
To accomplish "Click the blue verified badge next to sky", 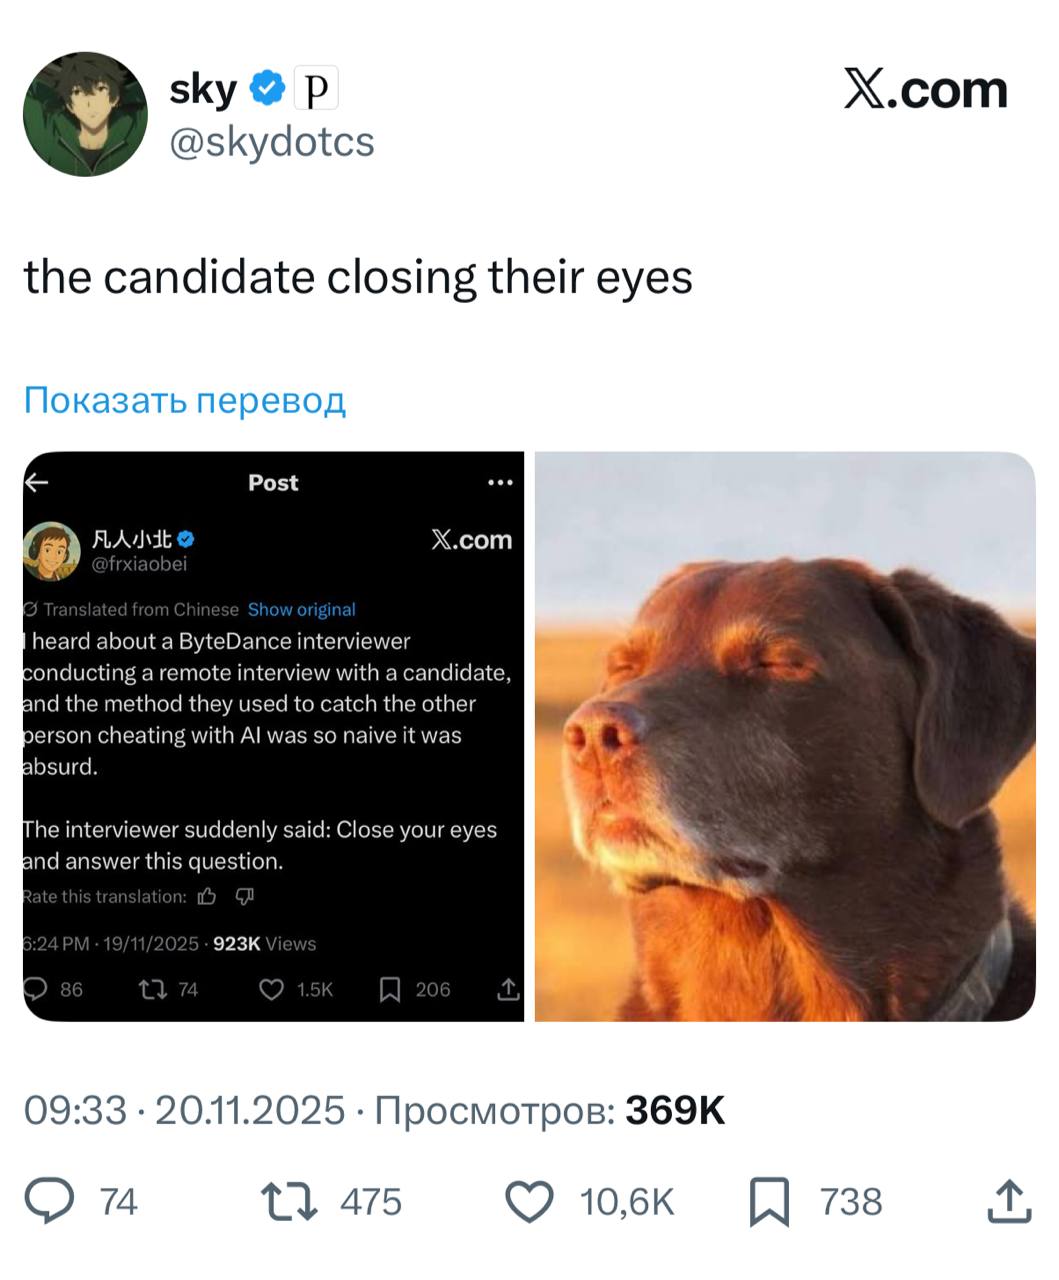I will pos(265,89).
